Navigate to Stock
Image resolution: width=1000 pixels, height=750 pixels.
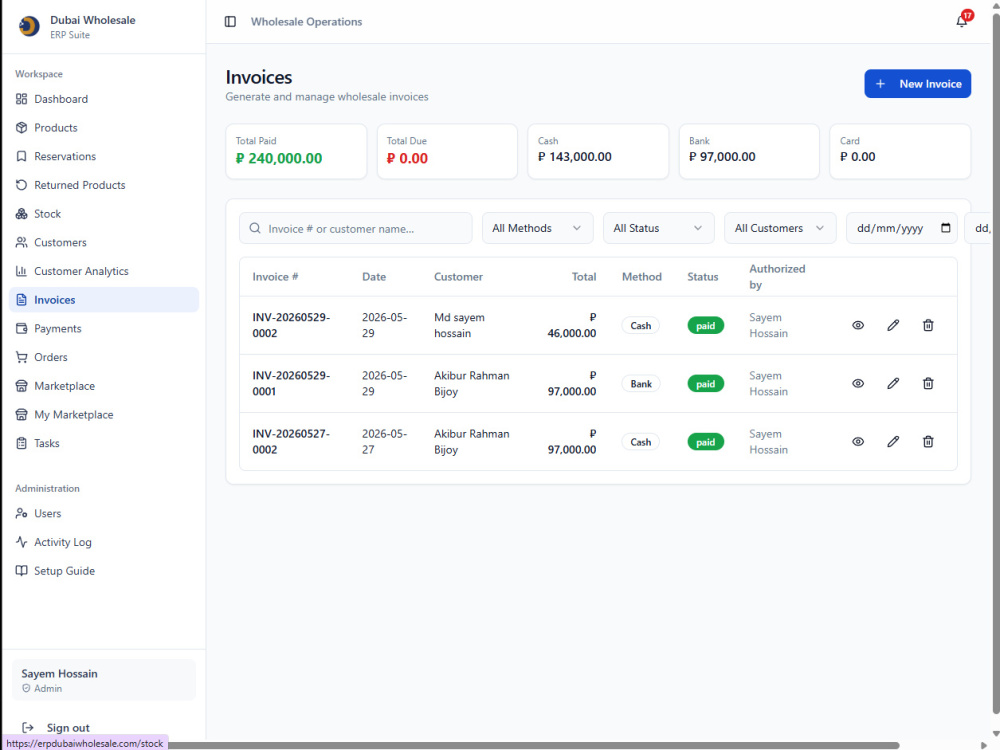[x=104, y=214]
